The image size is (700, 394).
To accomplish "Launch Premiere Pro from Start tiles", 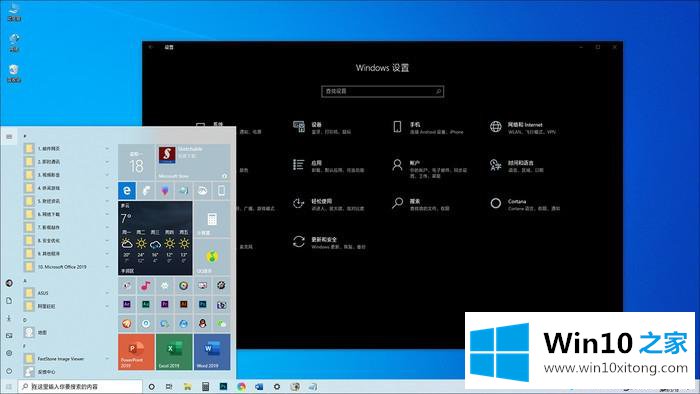I will (165, 304).
